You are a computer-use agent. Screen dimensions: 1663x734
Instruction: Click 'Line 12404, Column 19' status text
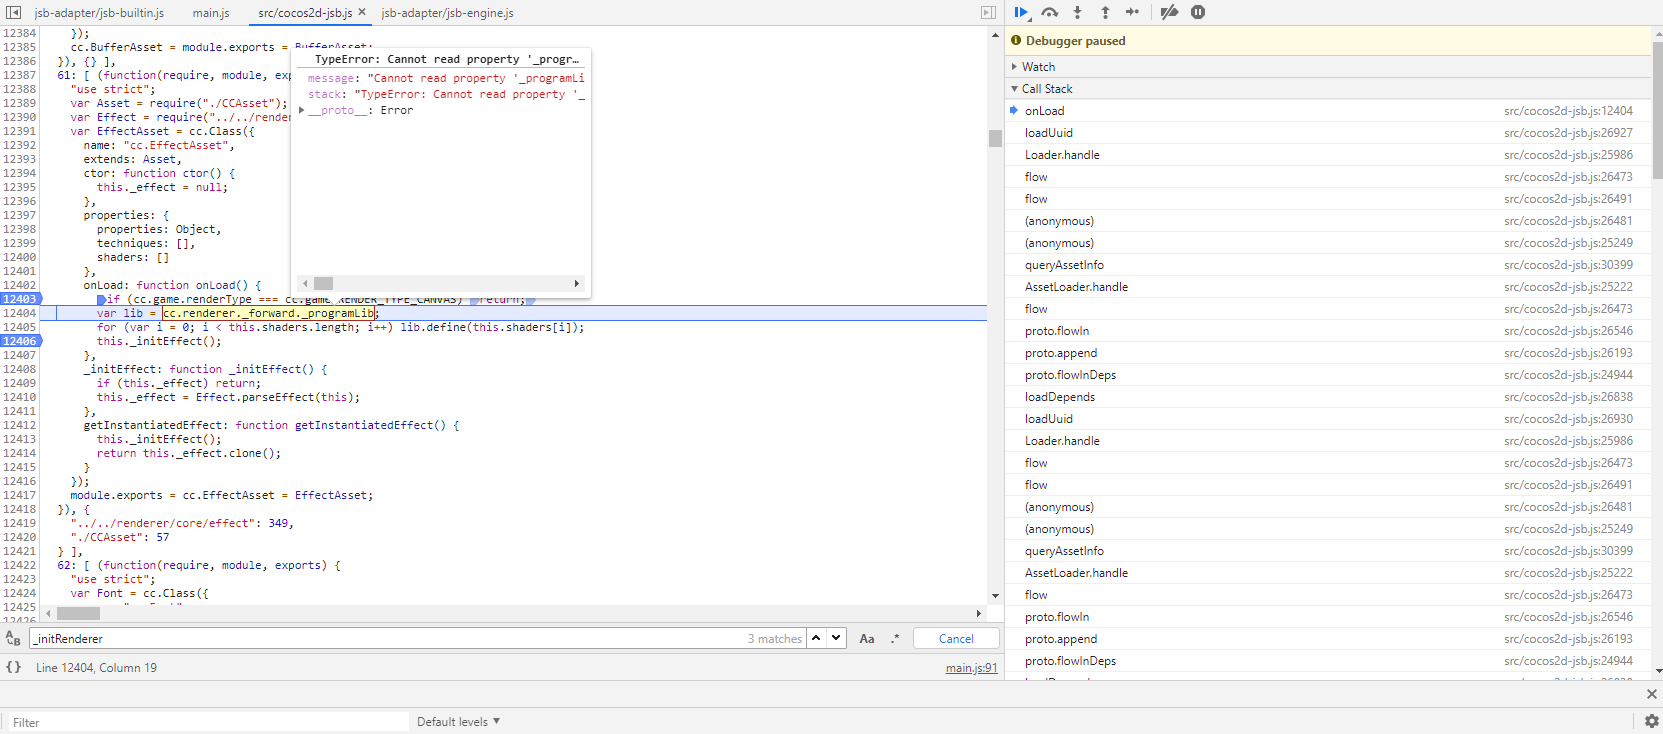pyautogui.click(x=96, y=668)
